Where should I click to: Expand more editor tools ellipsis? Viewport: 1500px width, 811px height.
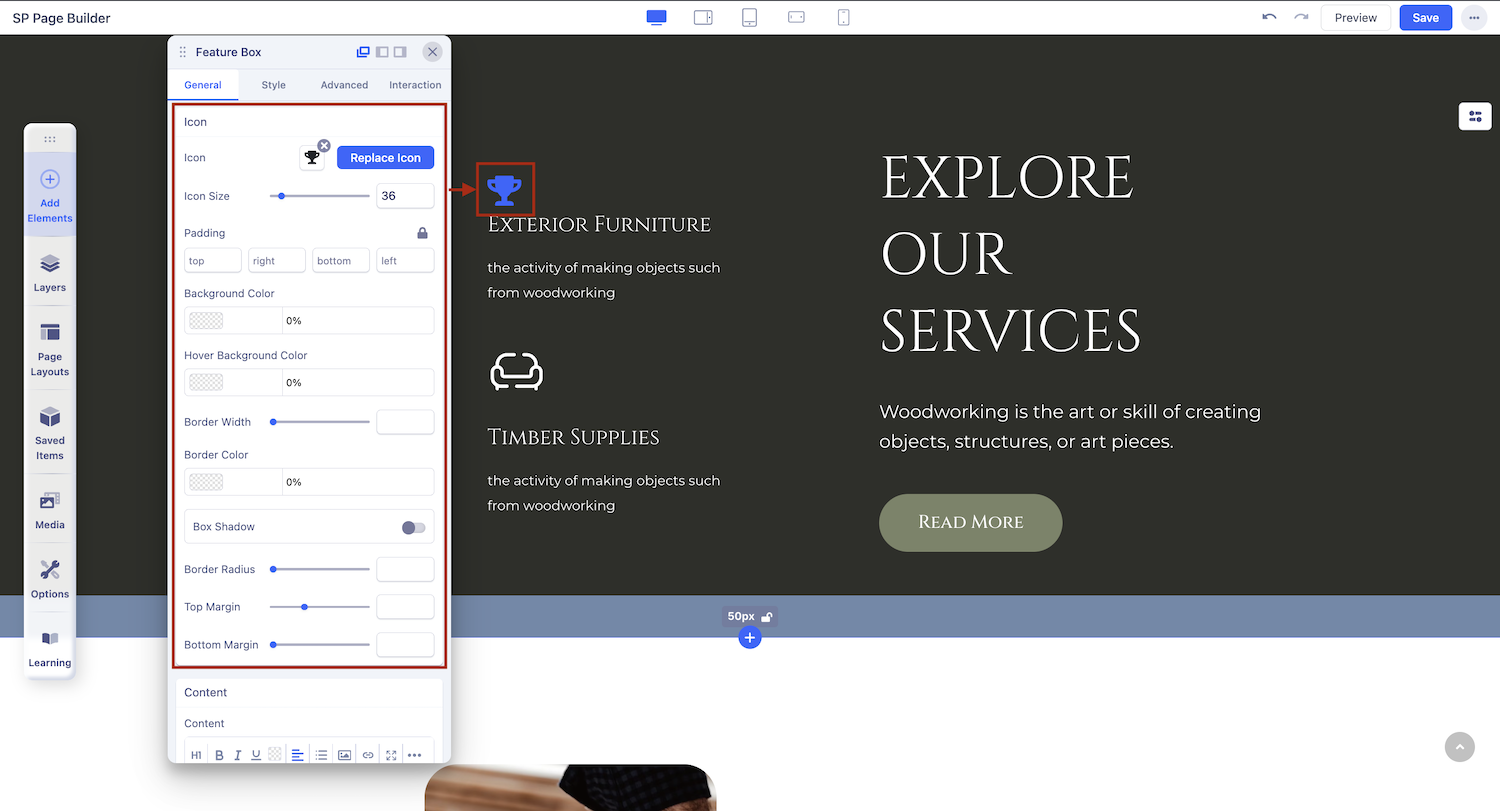pos(414,755)
